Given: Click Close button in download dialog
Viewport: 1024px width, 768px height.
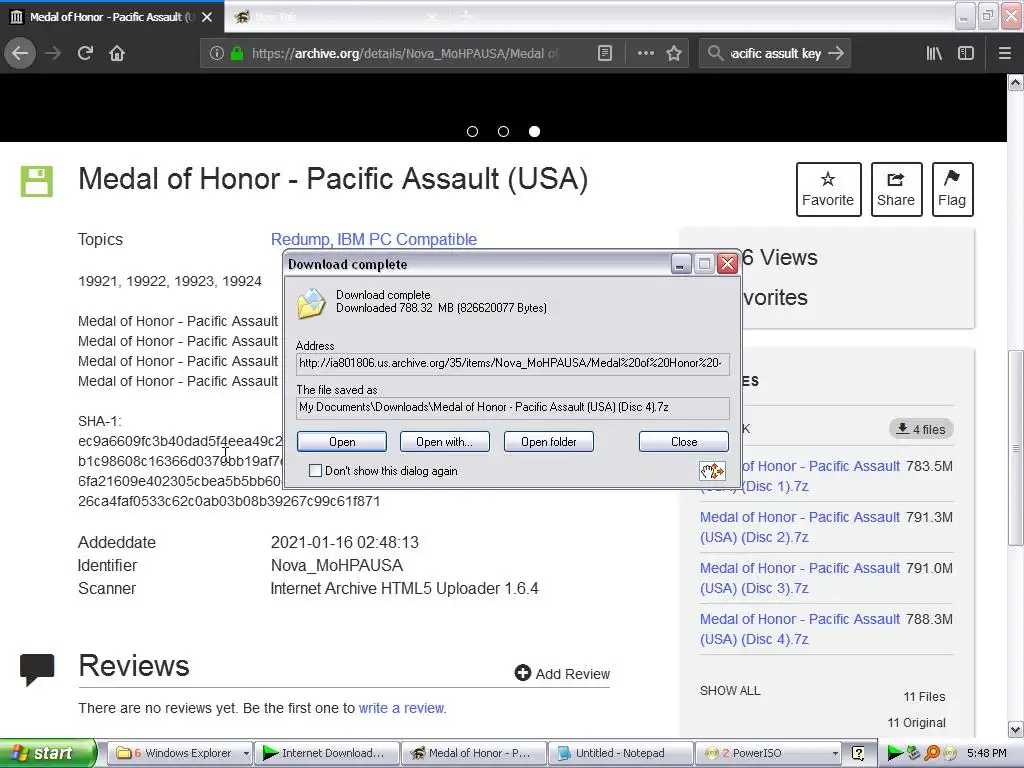Looking at the screenshot, I should [x=684, y=442].
